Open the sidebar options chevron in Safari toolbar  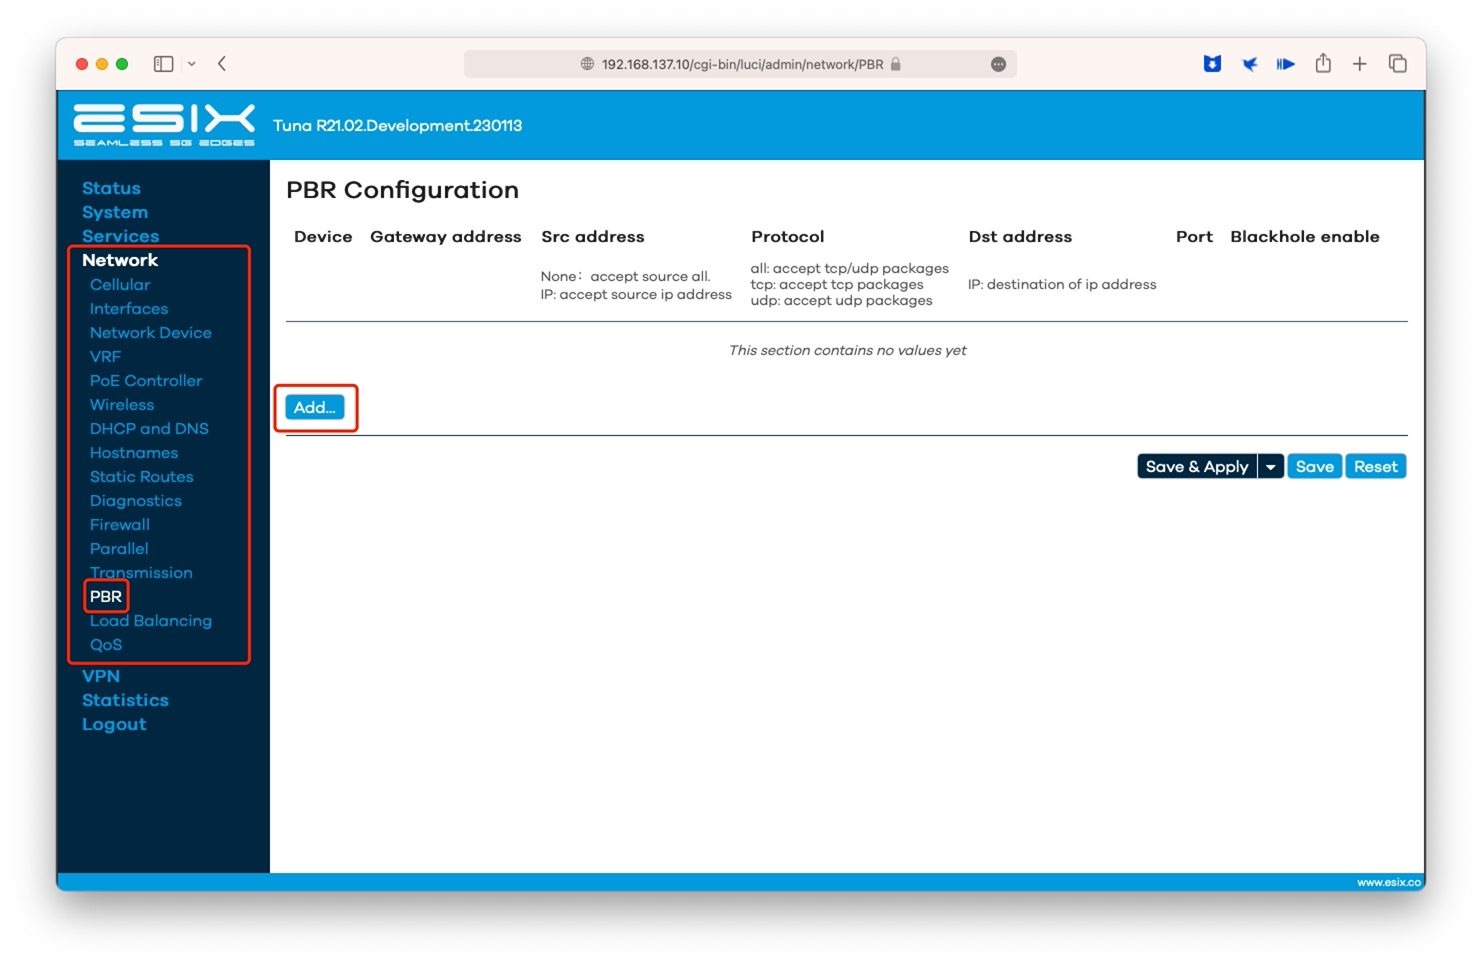[x=192, y=64]
